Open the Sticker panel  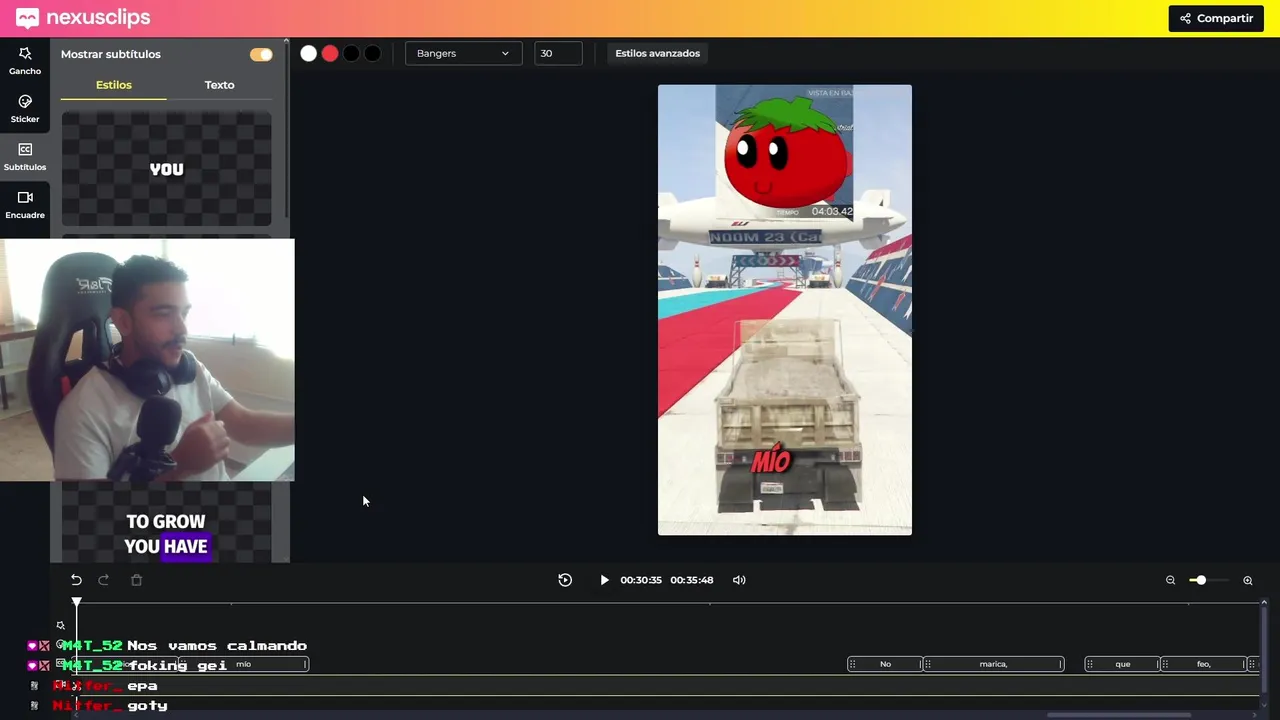coord(25,109)
